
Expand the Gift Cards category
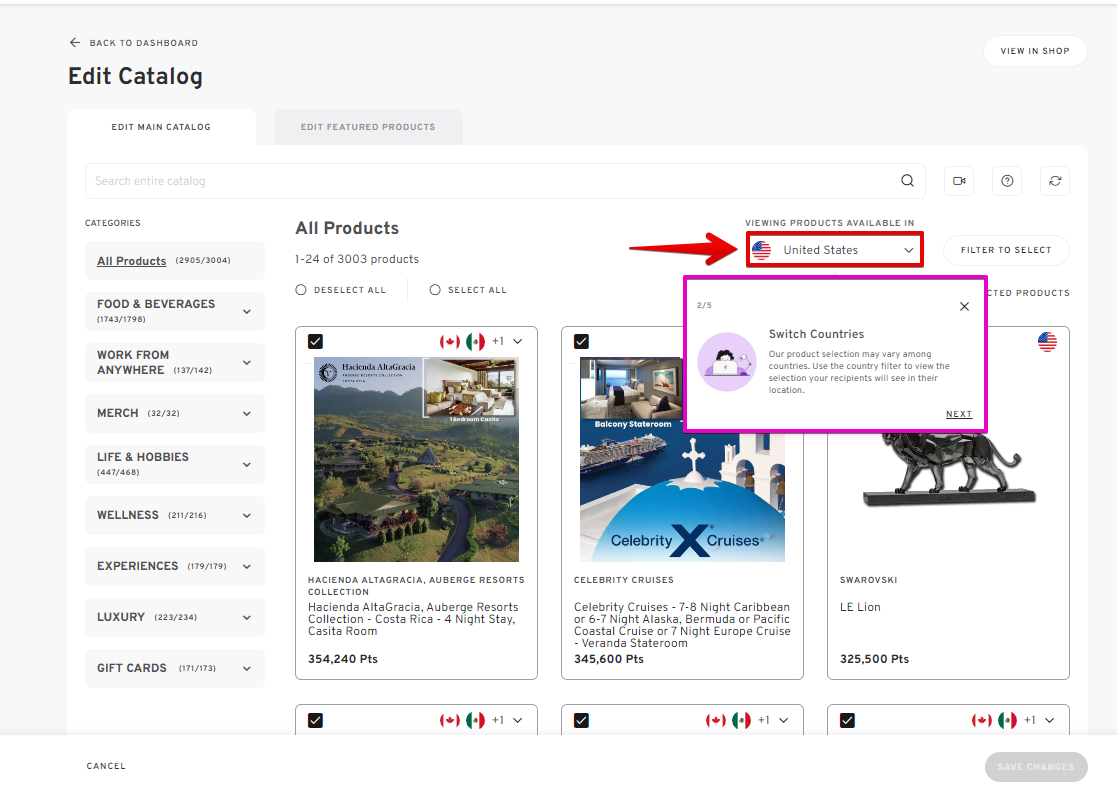pos(247,669)
